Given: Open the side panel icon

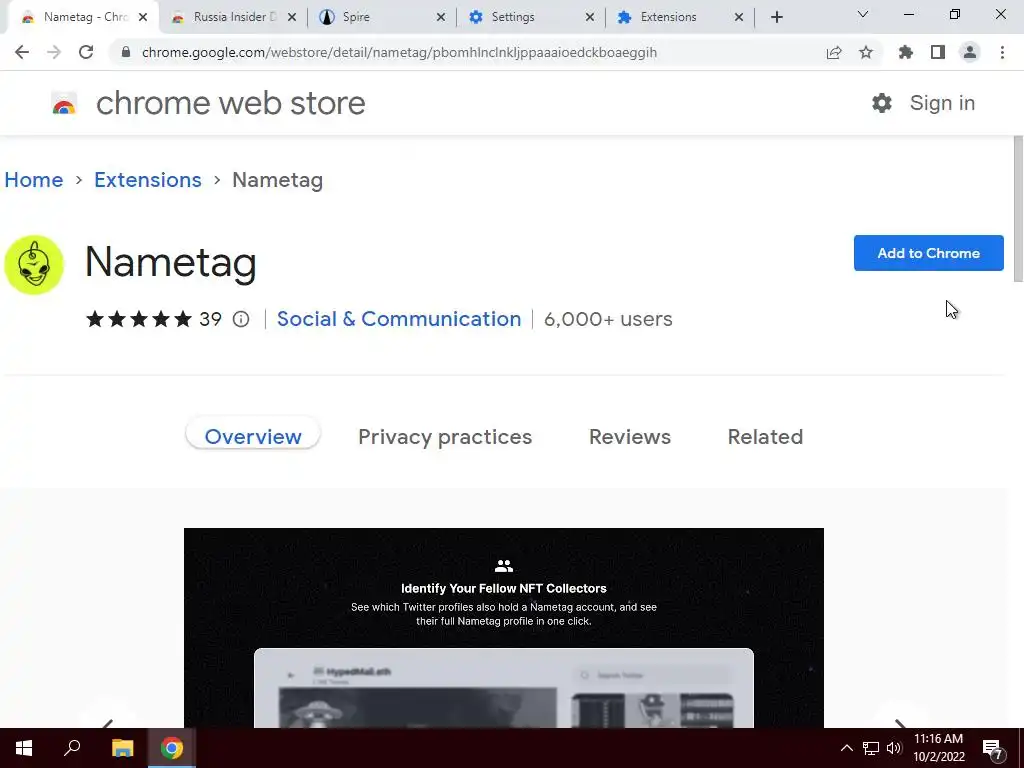Looking at the screenshot, I should pos(938,52).
